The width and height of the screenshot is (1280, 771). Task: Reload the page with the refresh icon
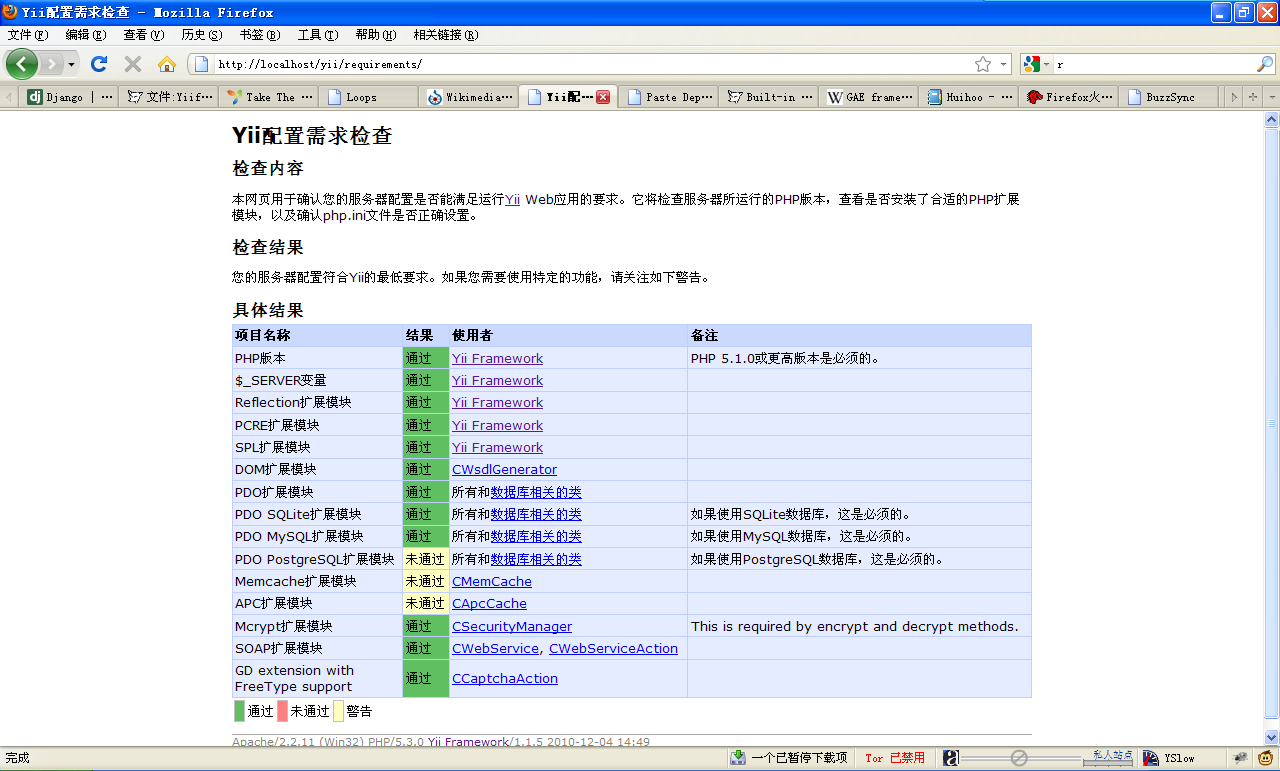[x=99, y=64]
